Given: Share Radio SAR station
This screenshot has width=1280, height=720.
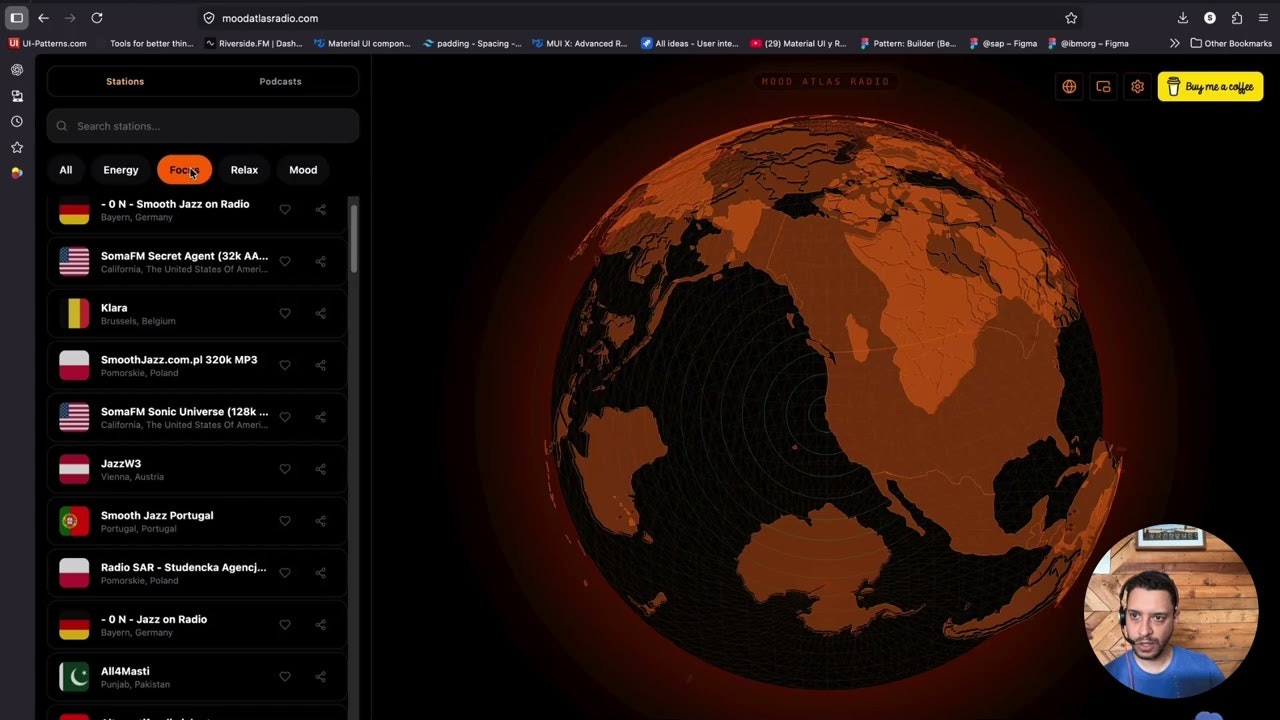Looking at the screenshot, I should pyautogui.click(x=321, y=573).
